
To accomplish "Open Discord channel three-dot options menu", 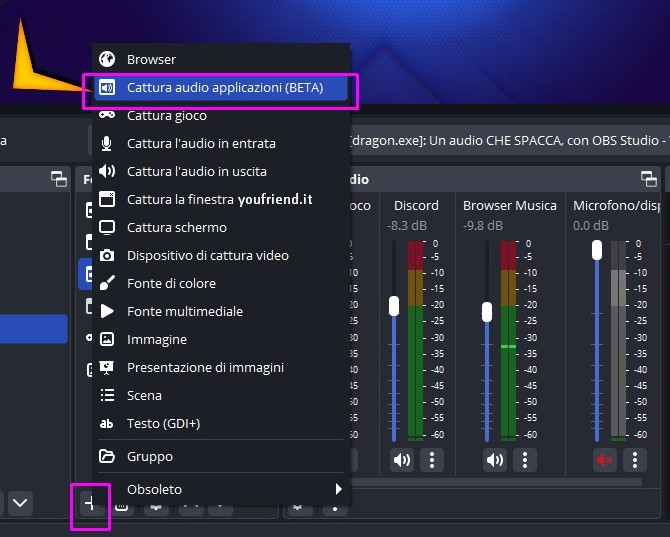I will coord(432,460).
